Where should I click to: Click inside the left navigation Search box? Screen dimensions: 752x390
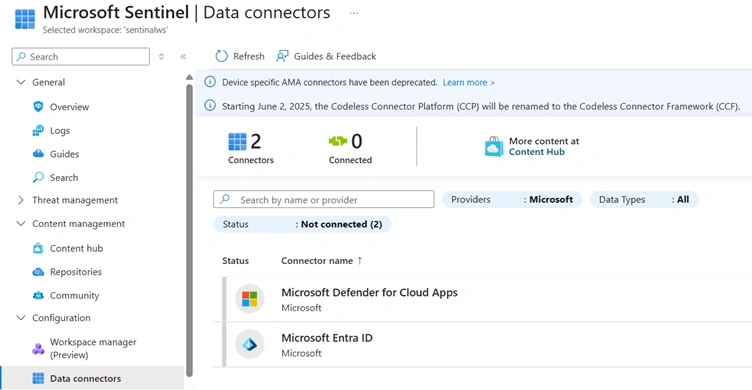[x=81, y=57]
